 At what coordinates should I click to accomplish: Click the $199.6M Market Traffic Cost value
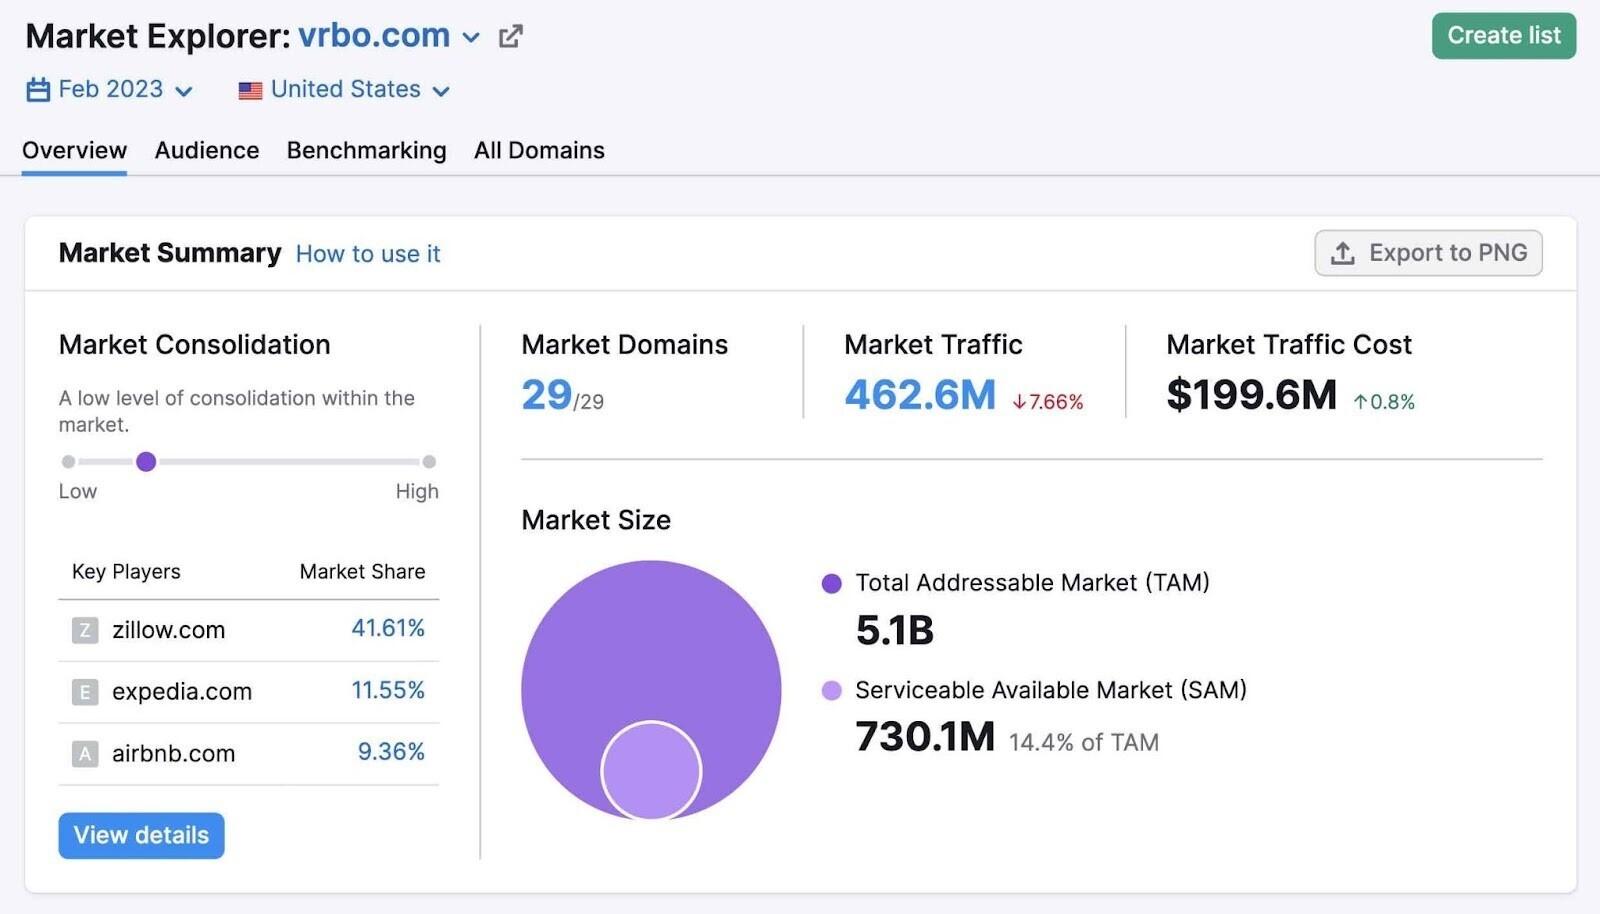coord(1251,395)
